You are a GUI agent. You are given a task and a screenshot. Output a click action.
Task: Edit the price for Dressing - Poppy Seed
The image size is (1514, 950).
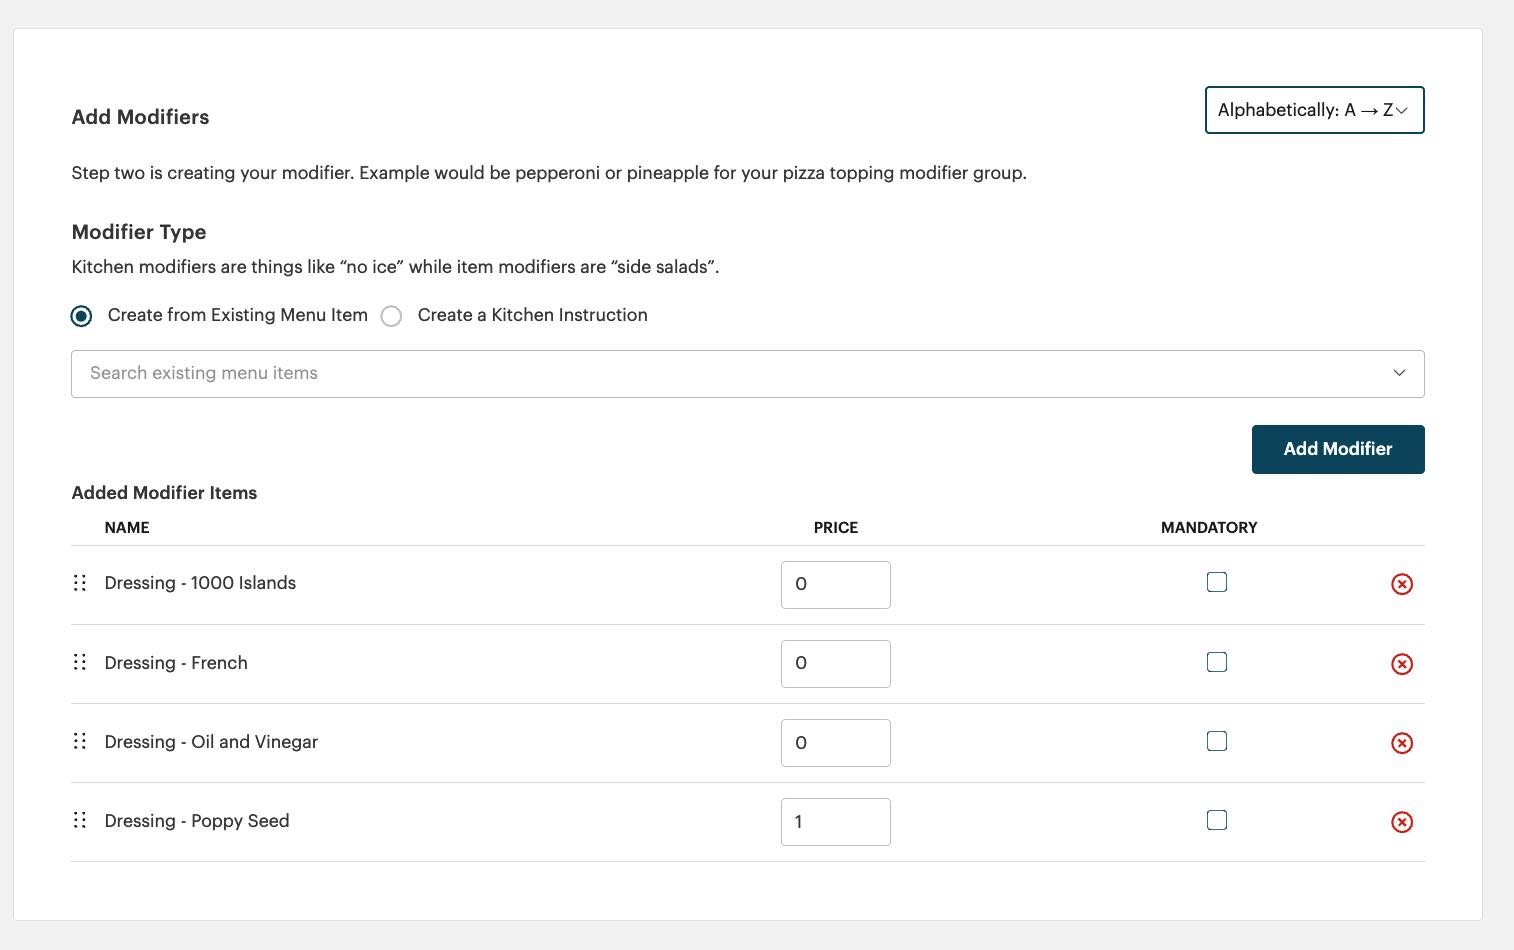836,821
